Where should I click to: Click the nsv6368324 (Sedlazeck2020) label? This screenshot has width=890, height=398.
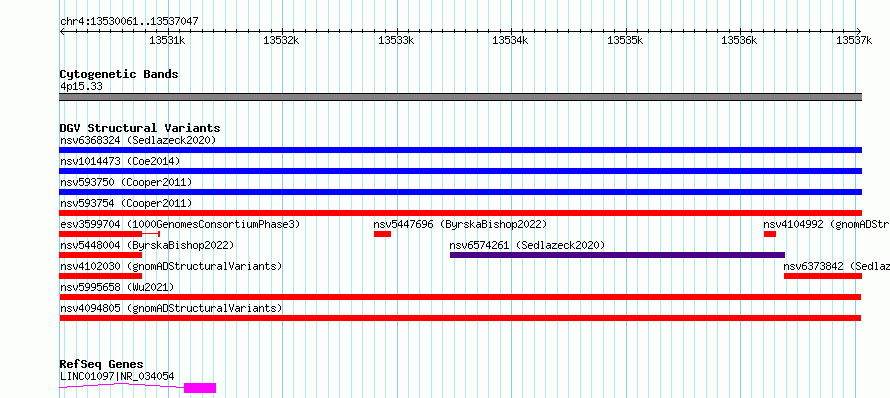click(x=138, y=140)
